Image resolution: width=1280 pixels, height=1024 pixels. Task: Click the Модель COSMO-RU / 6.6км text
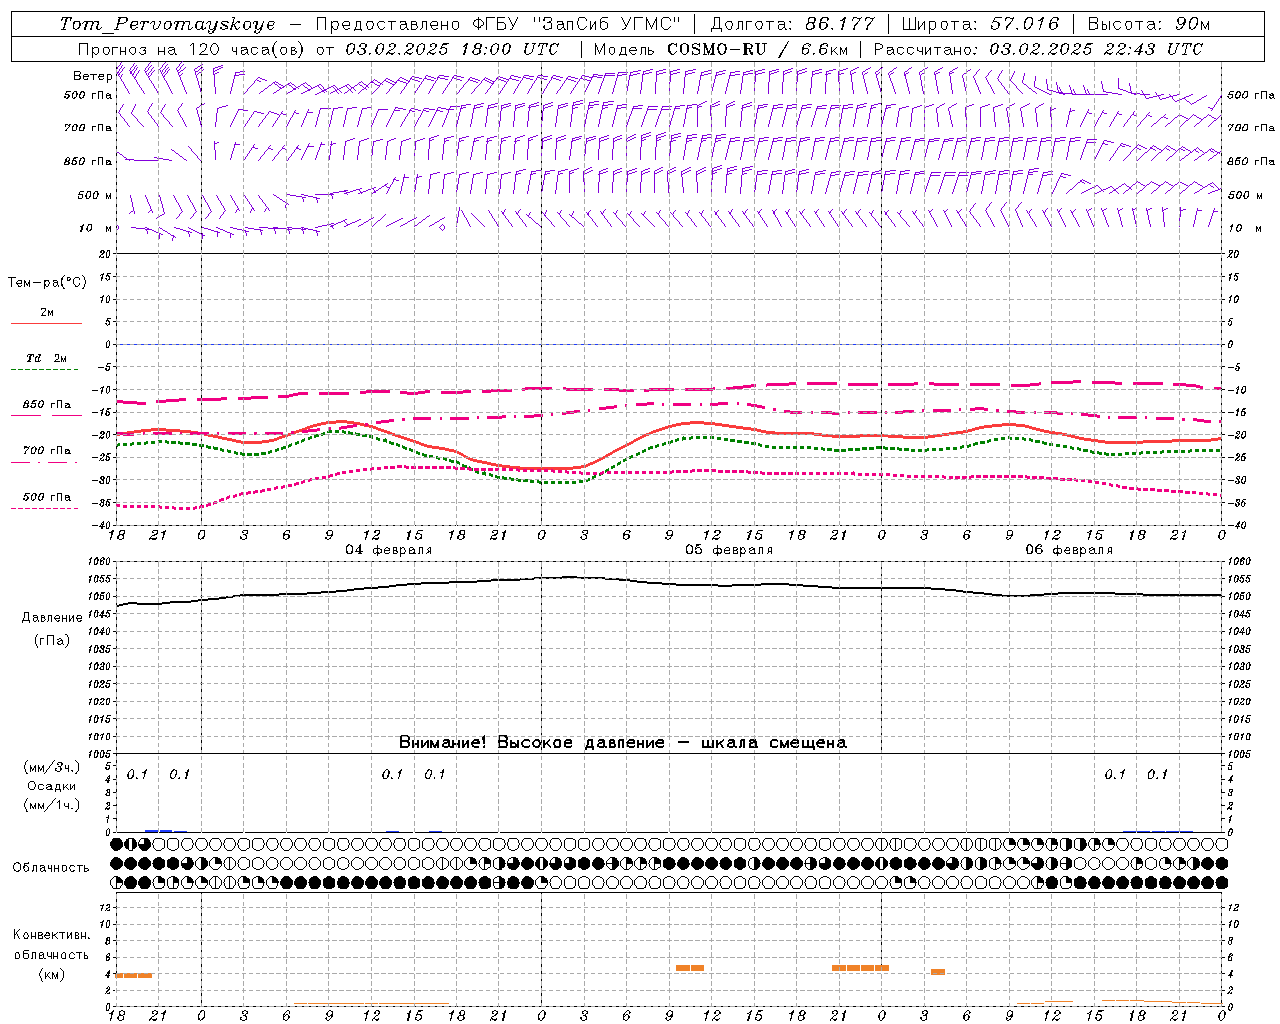(x=720, y=49)
